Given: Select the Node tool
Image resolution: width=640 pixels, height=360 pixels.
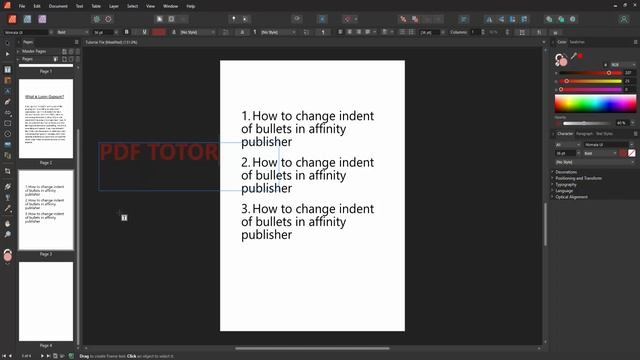Looking at the screenshot, I should pos(7,54).
